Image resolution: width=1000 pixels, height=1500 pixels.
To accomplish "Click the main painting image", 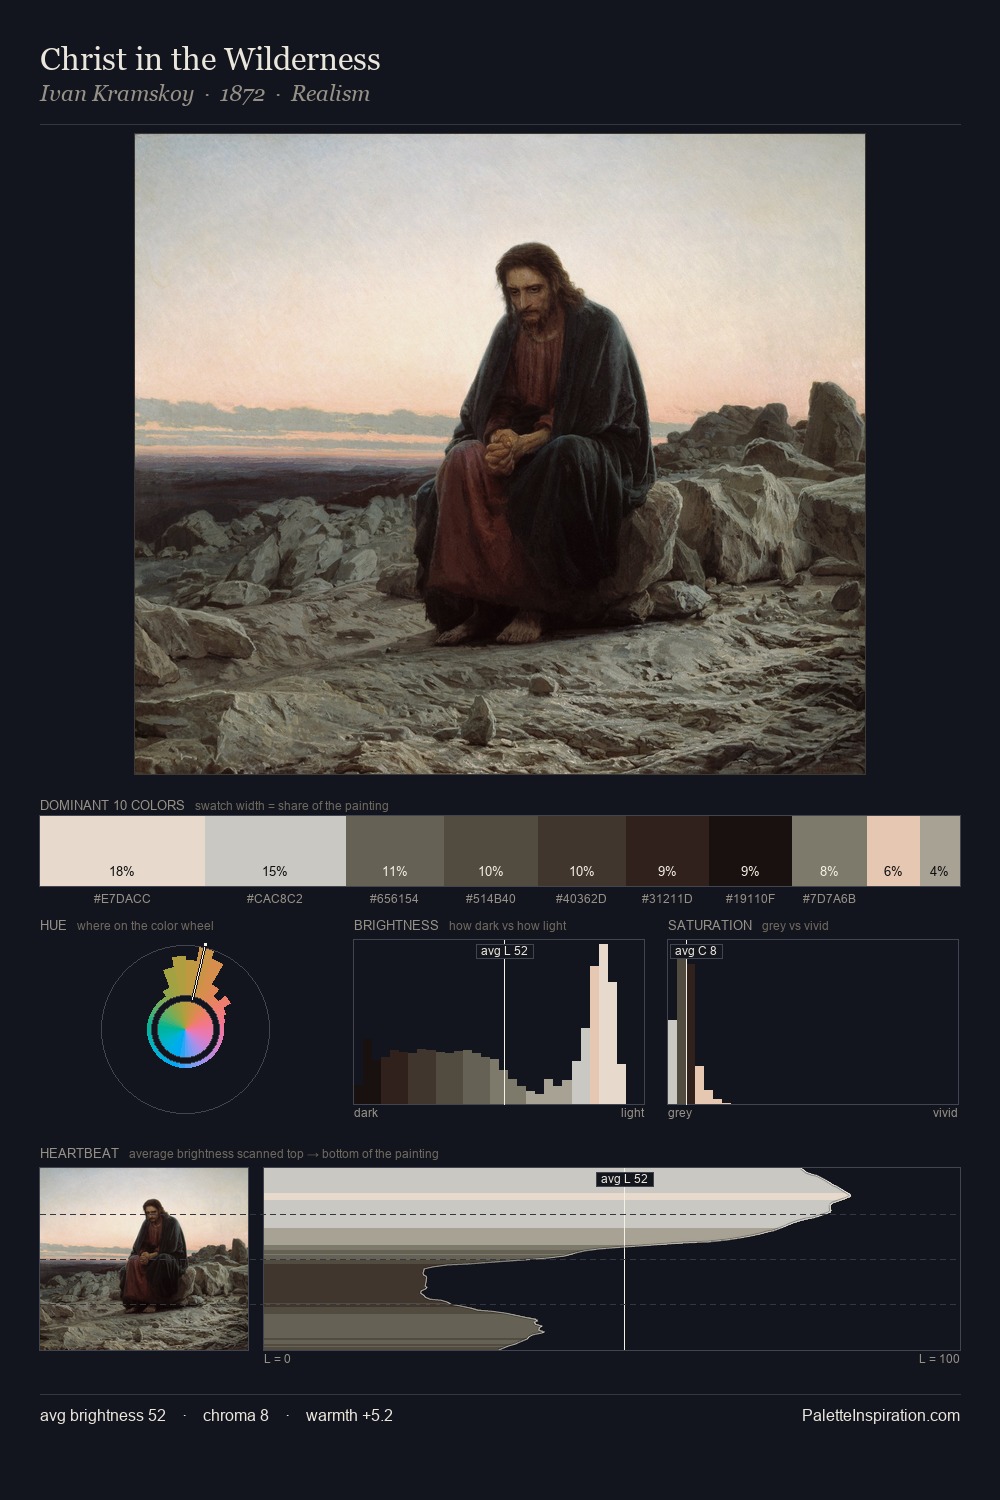I will pyautogui.click(x=500, y=454).
